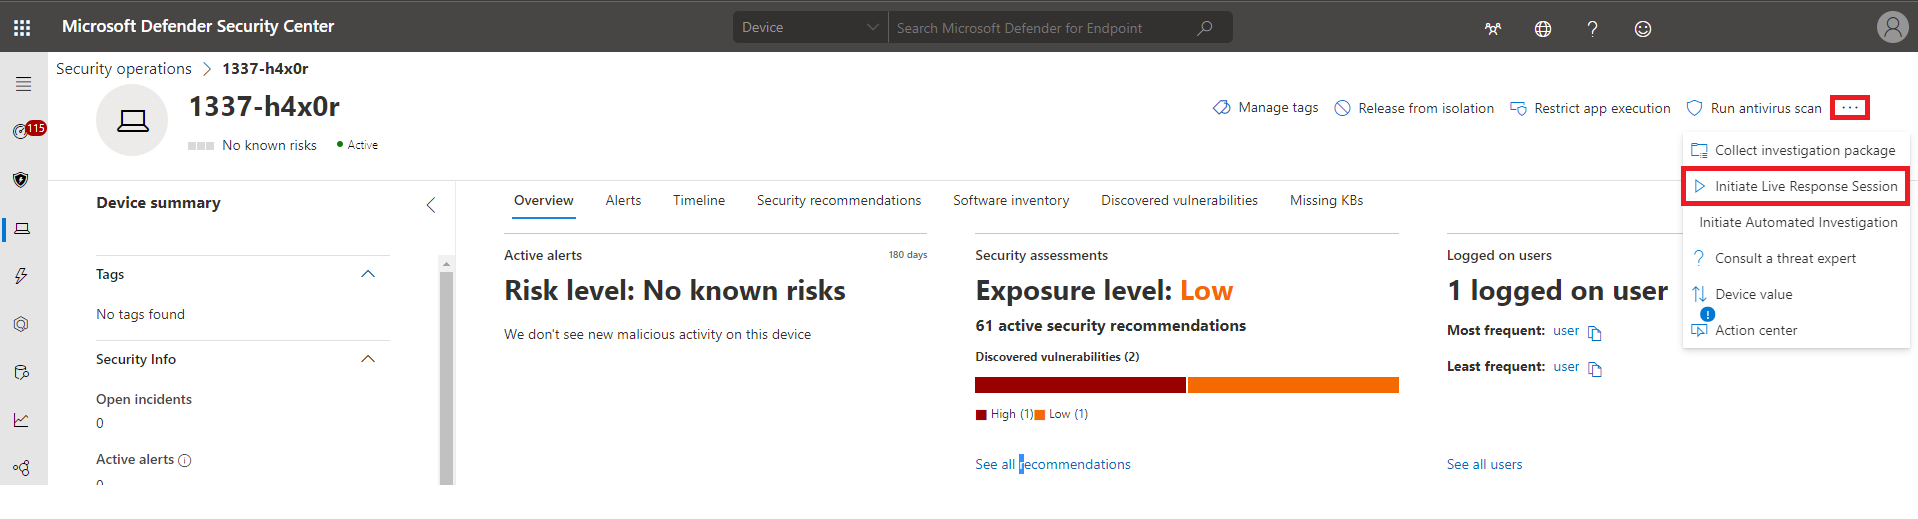The width and height of the screenshot is (1918, 519).
Task: Open the Reports chart sidebar icon
Action: pyautogui.click(x=21, y=420)
